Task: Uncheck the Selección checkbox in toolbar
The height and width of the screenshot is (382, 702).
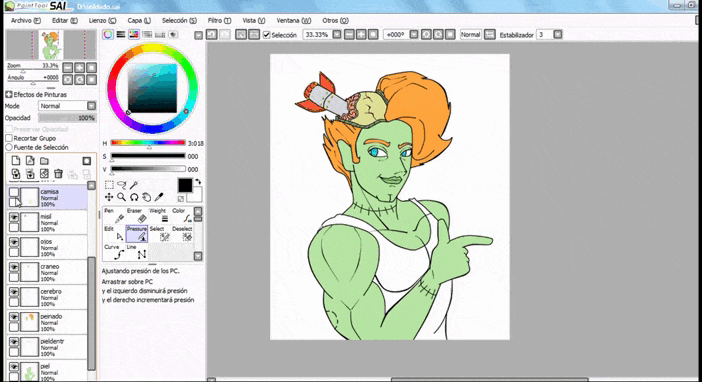Action: coord(267,35)
